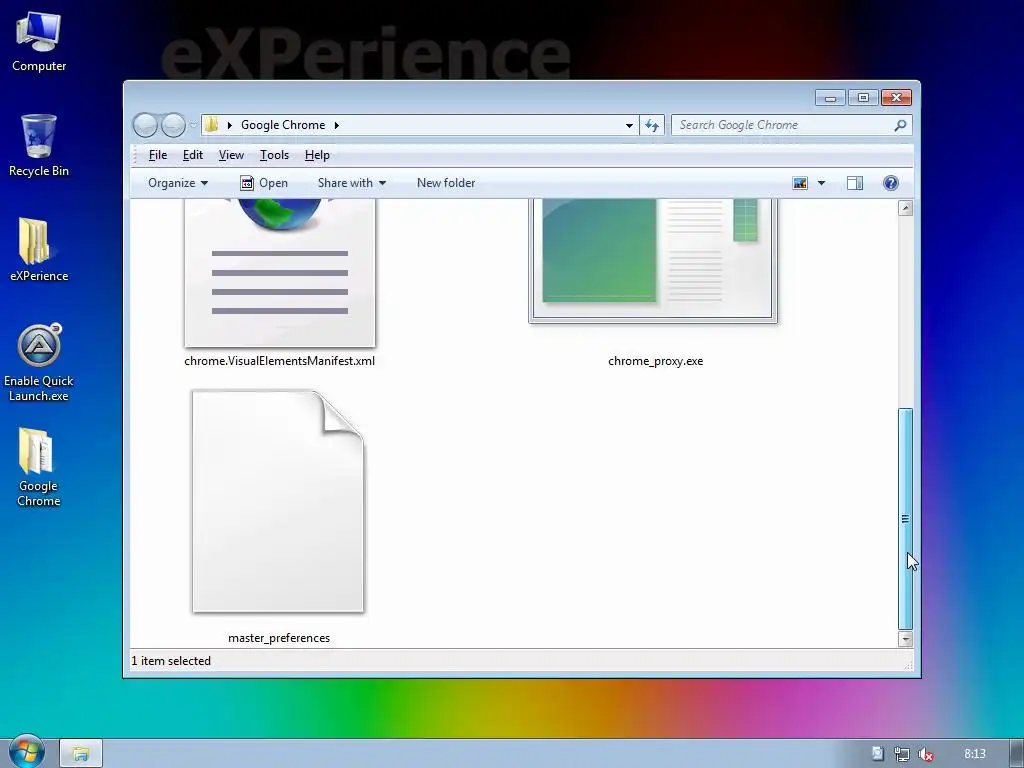Expand the arrow before Google Chrome breadcrumb
The image size is (1024, 768).
229,125
